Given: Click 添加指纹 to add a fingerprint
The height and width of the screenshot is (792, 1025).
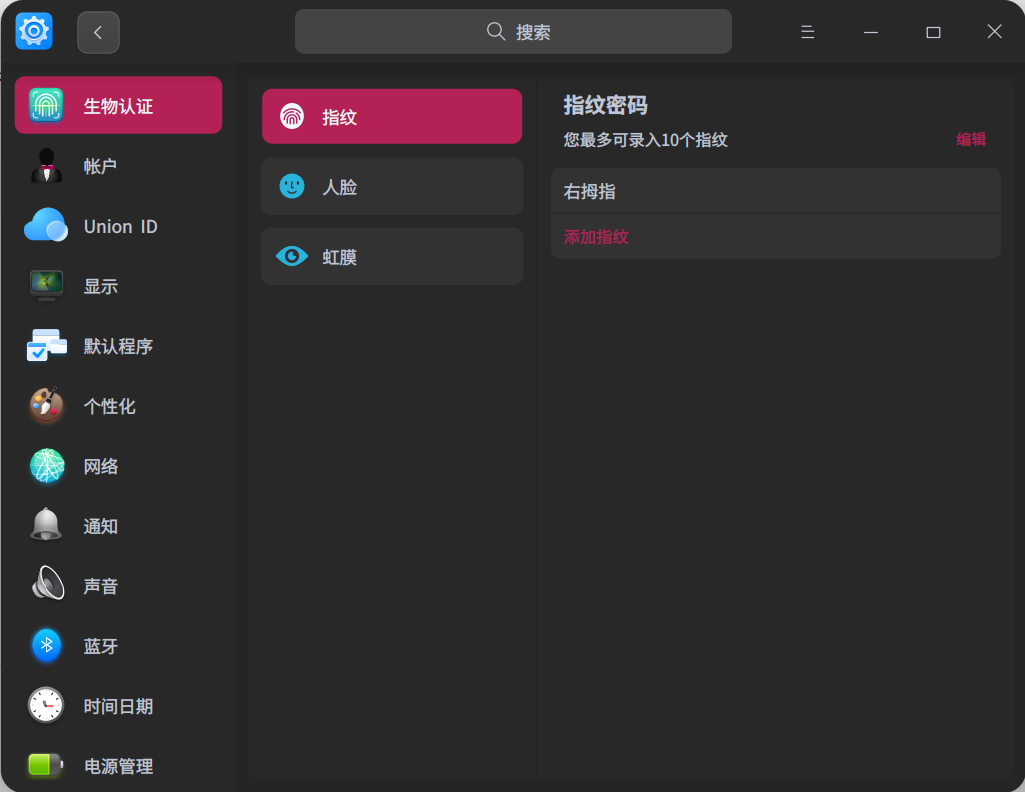Looking at the screenshot, I should [x=595, y=236].
